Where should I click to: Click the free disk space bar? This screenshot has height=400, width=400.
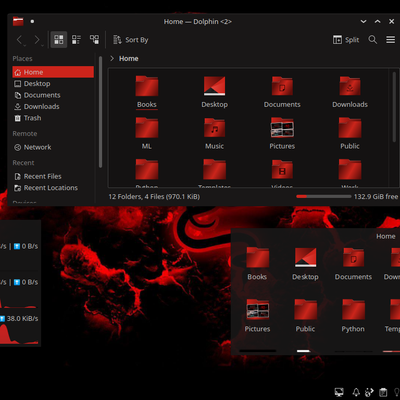[x=323, y=197]
